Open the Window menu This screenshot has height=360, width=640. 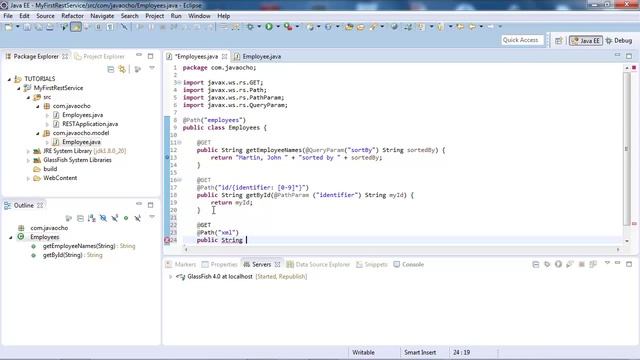(199, 16)
